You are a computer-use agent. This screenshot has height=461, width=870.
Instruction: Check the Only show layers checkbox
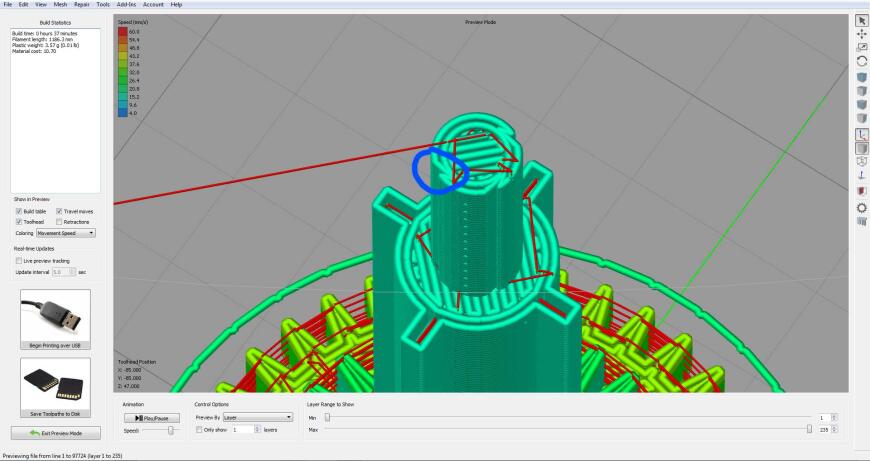(x=199, y=430)
